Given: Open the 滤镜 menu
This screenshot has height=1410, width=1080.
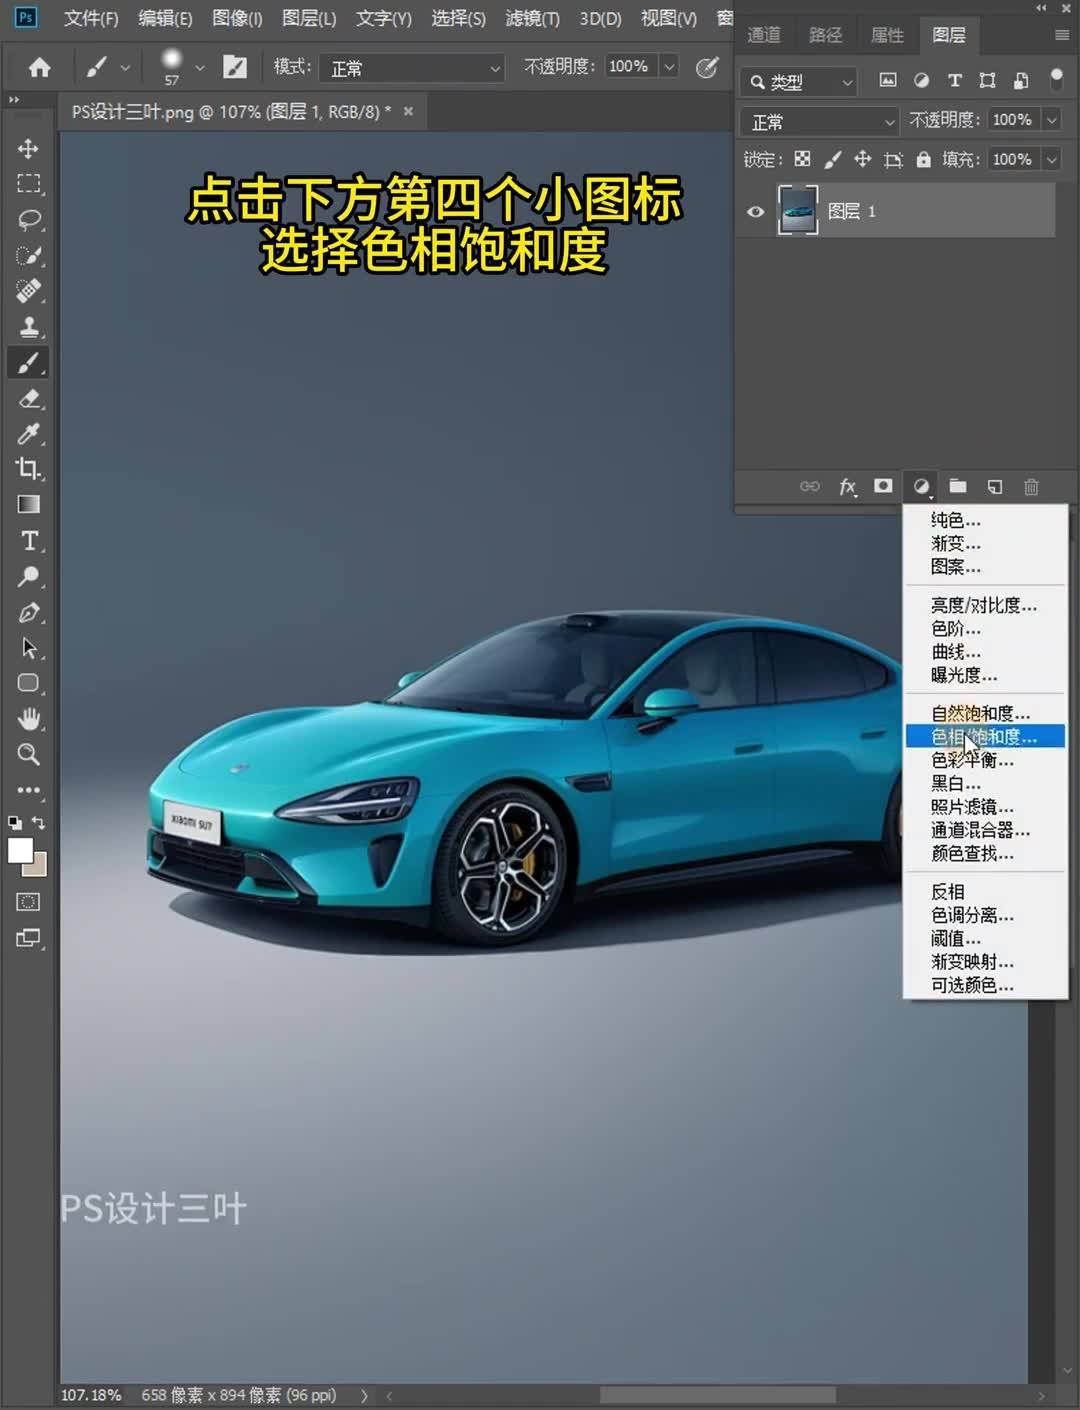Looking at the screenshot, I should pyautogui.click(x=532, y=18).
